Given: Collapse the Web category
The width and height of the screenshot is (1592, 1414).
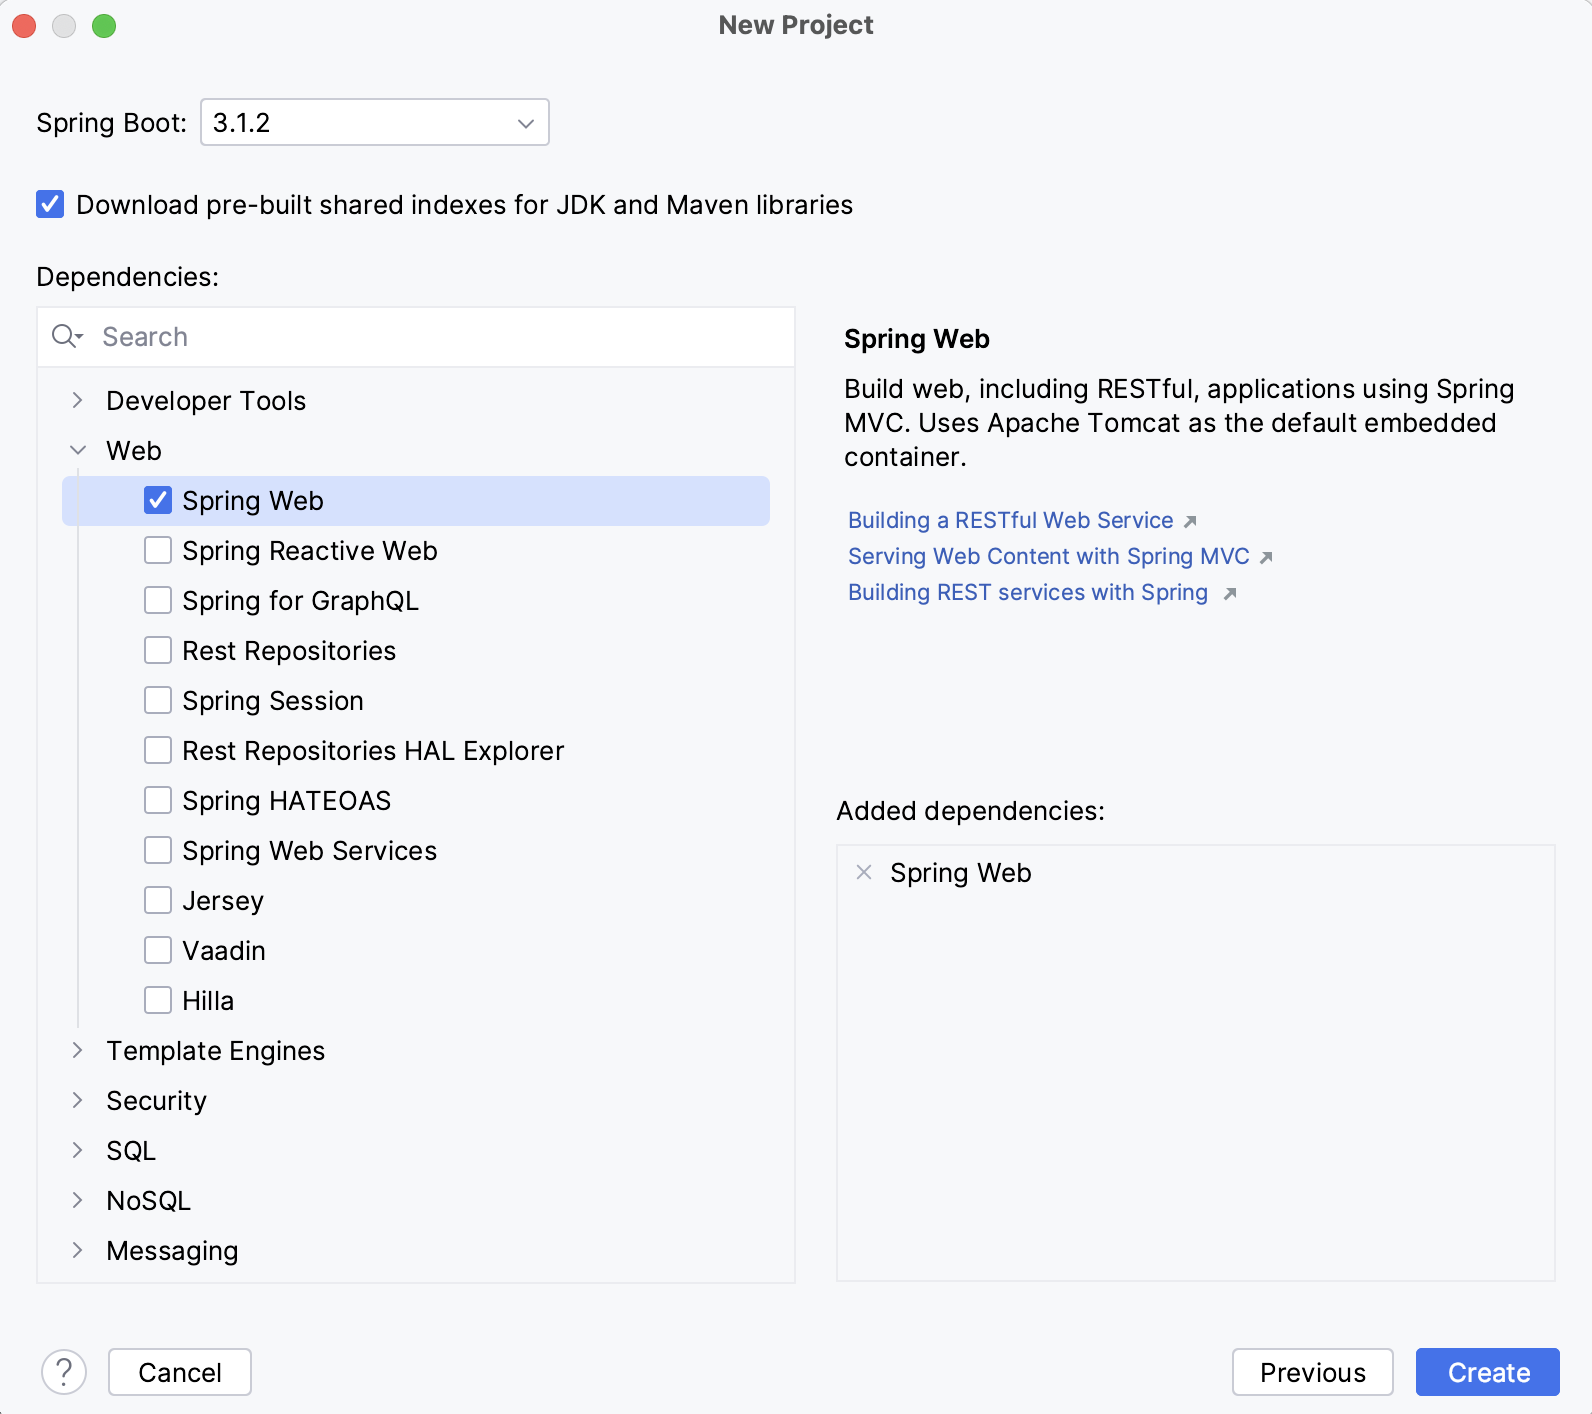Looking at the screenshot, I should pos(78,450).
